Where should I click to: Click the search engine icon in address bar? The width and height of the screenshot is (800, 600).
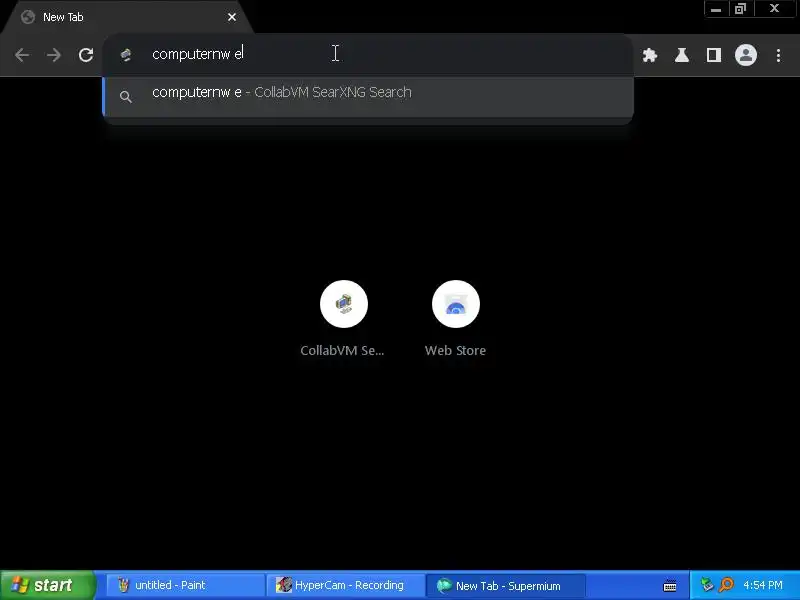point(126,55)
